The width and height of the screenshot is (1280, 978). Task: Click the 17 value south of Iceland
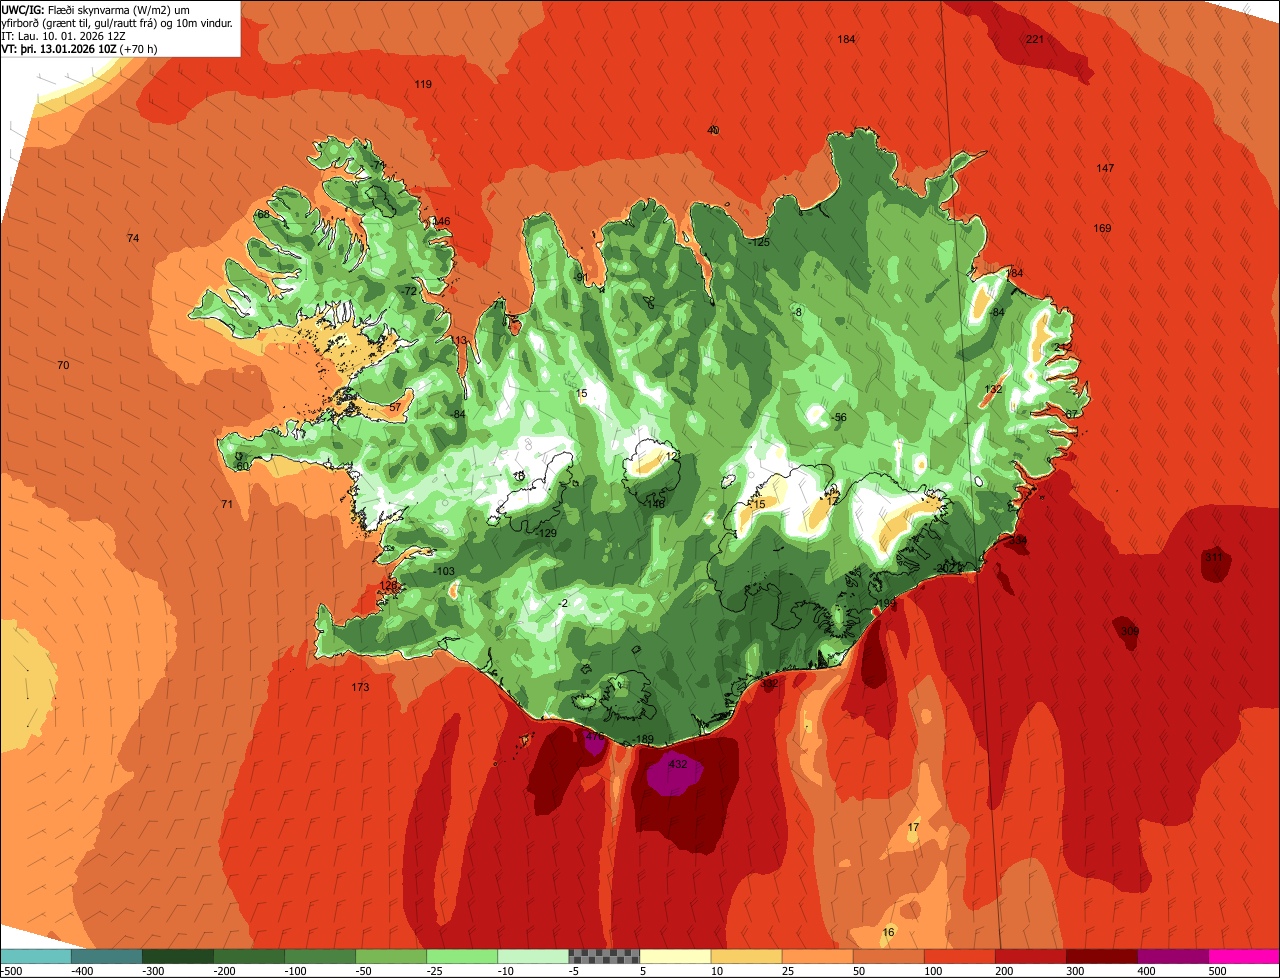[x=913, y=827]
